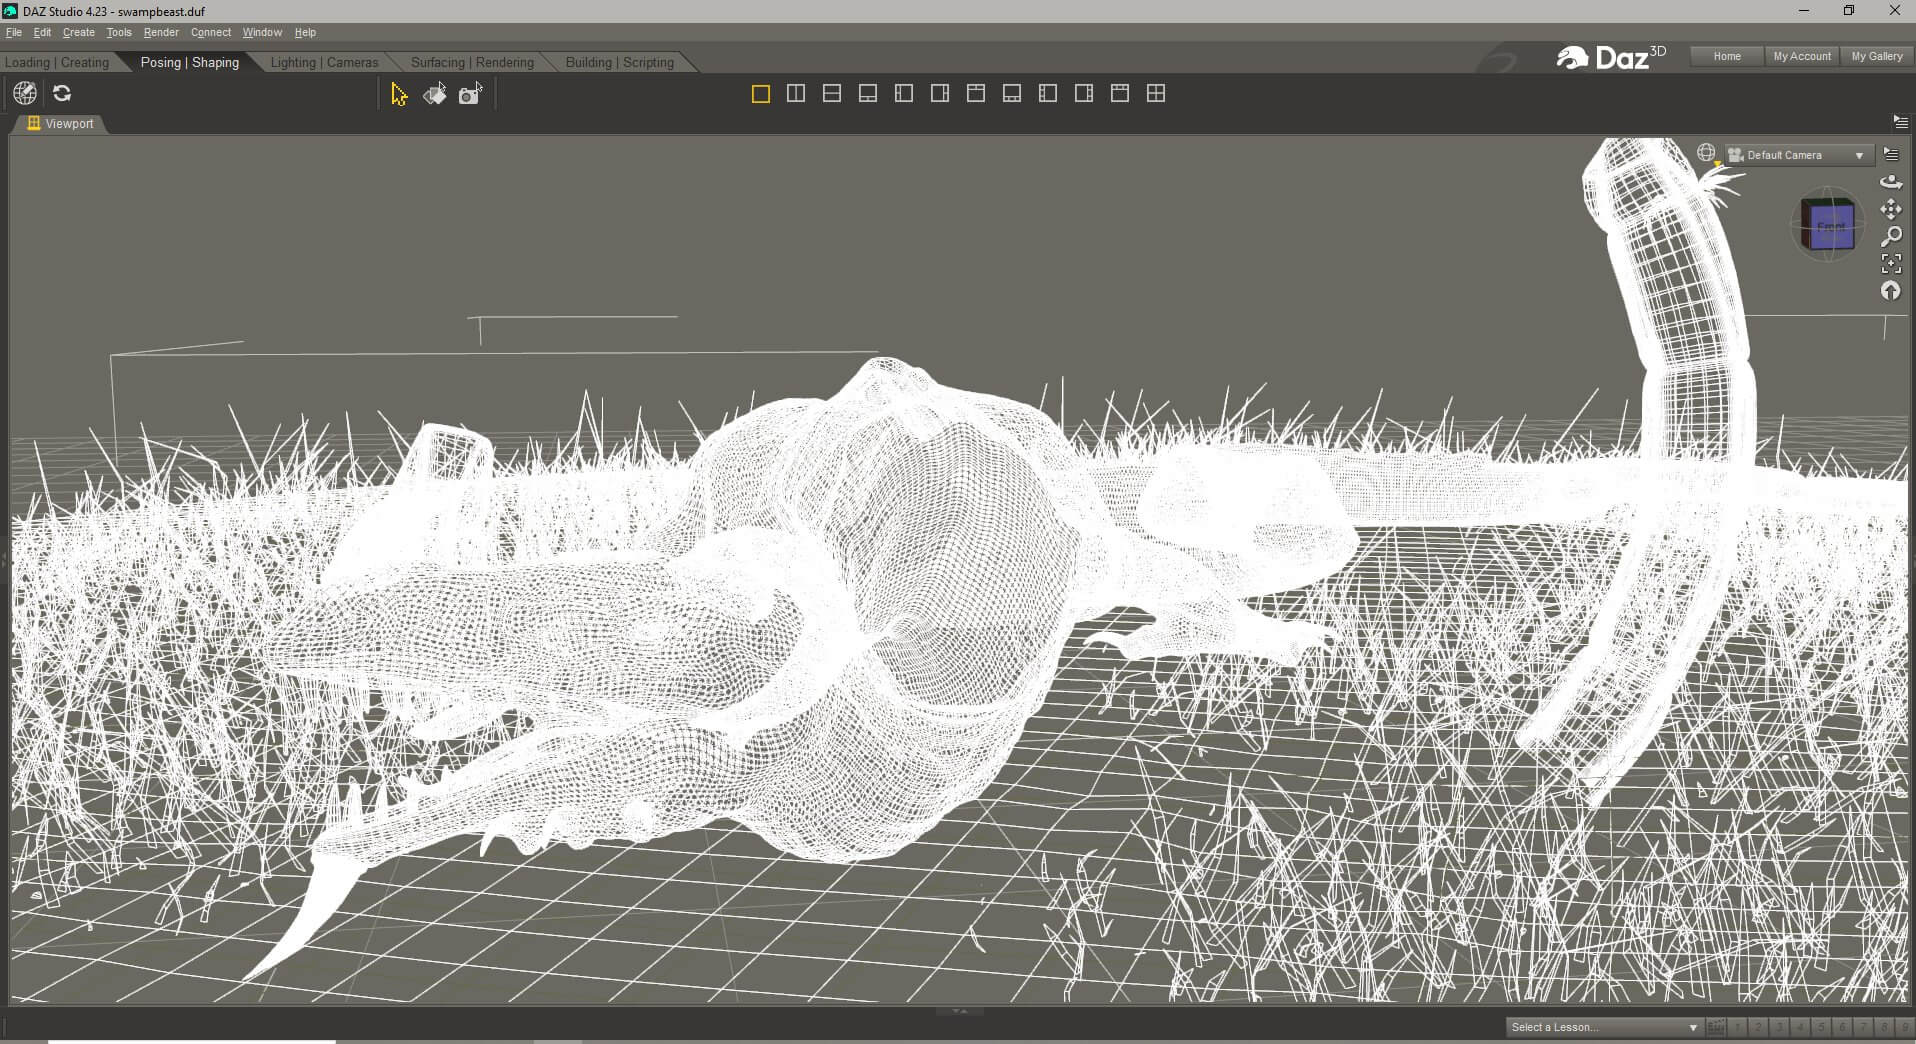Switch to side-by-side two-pane viewport layout
This screenshot has height=1044, width=1916.
click(796, 93)
